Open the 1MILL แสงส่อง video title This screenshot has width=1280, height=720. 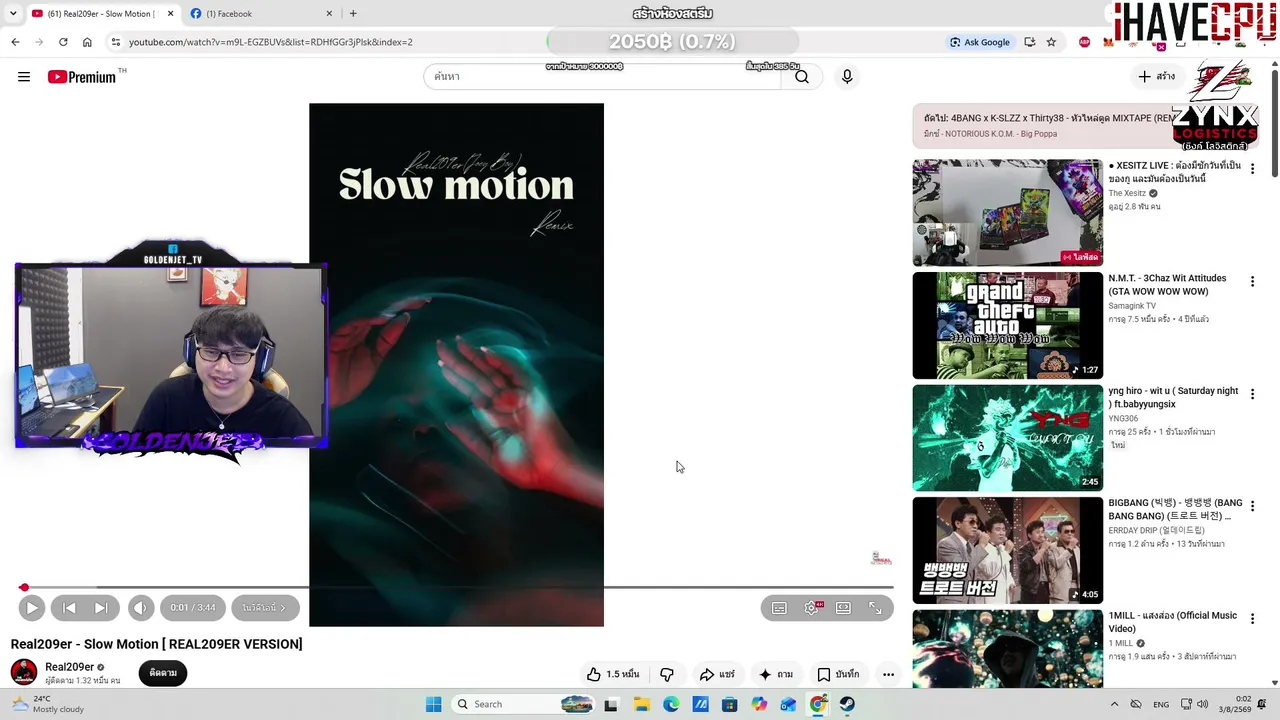[1172, 622]
